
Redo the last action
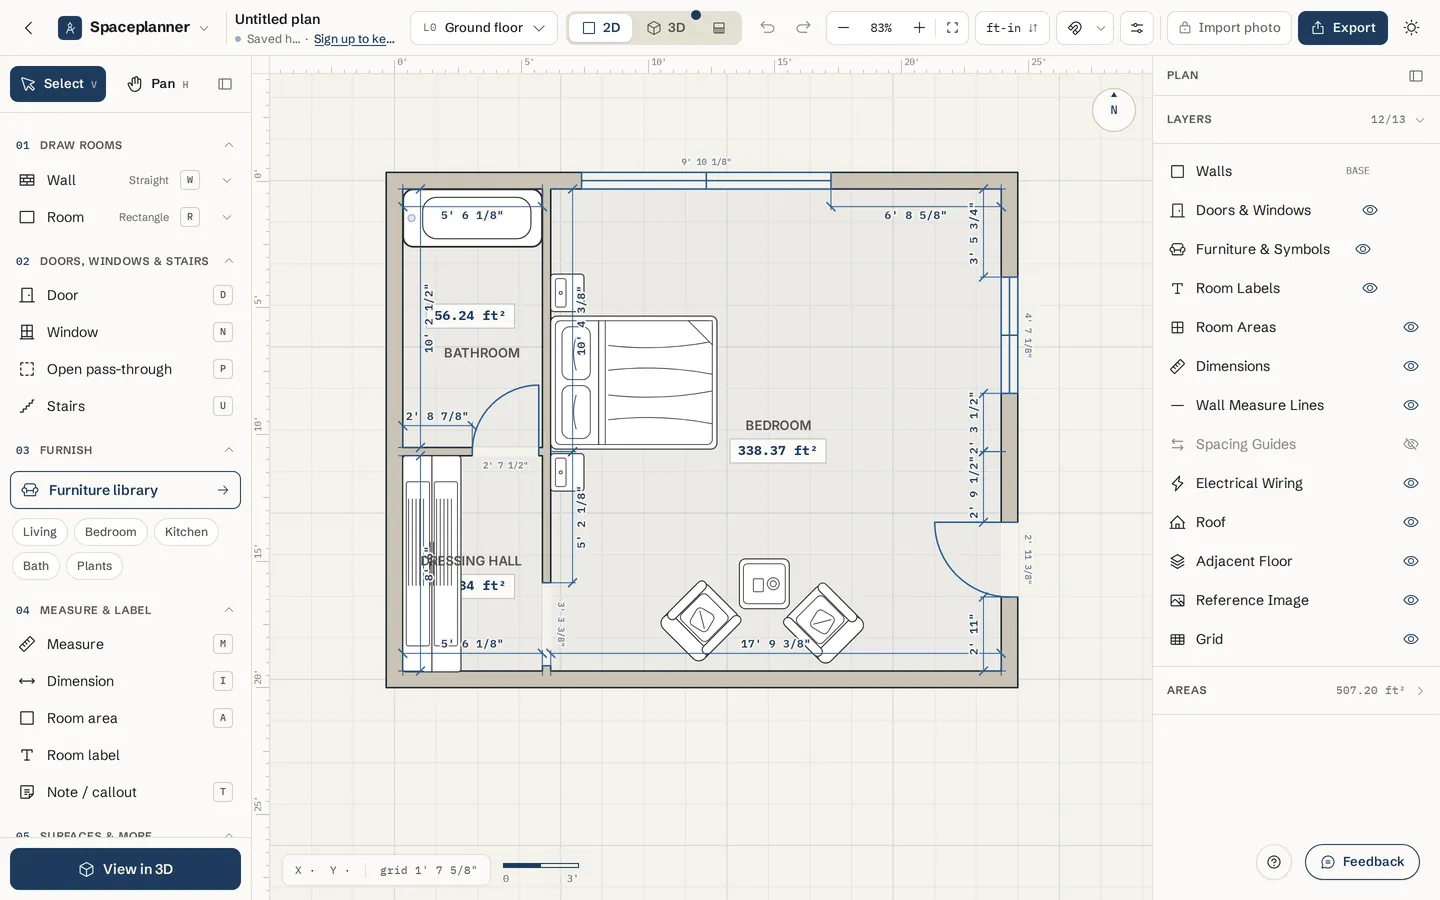tap(803, 28)
